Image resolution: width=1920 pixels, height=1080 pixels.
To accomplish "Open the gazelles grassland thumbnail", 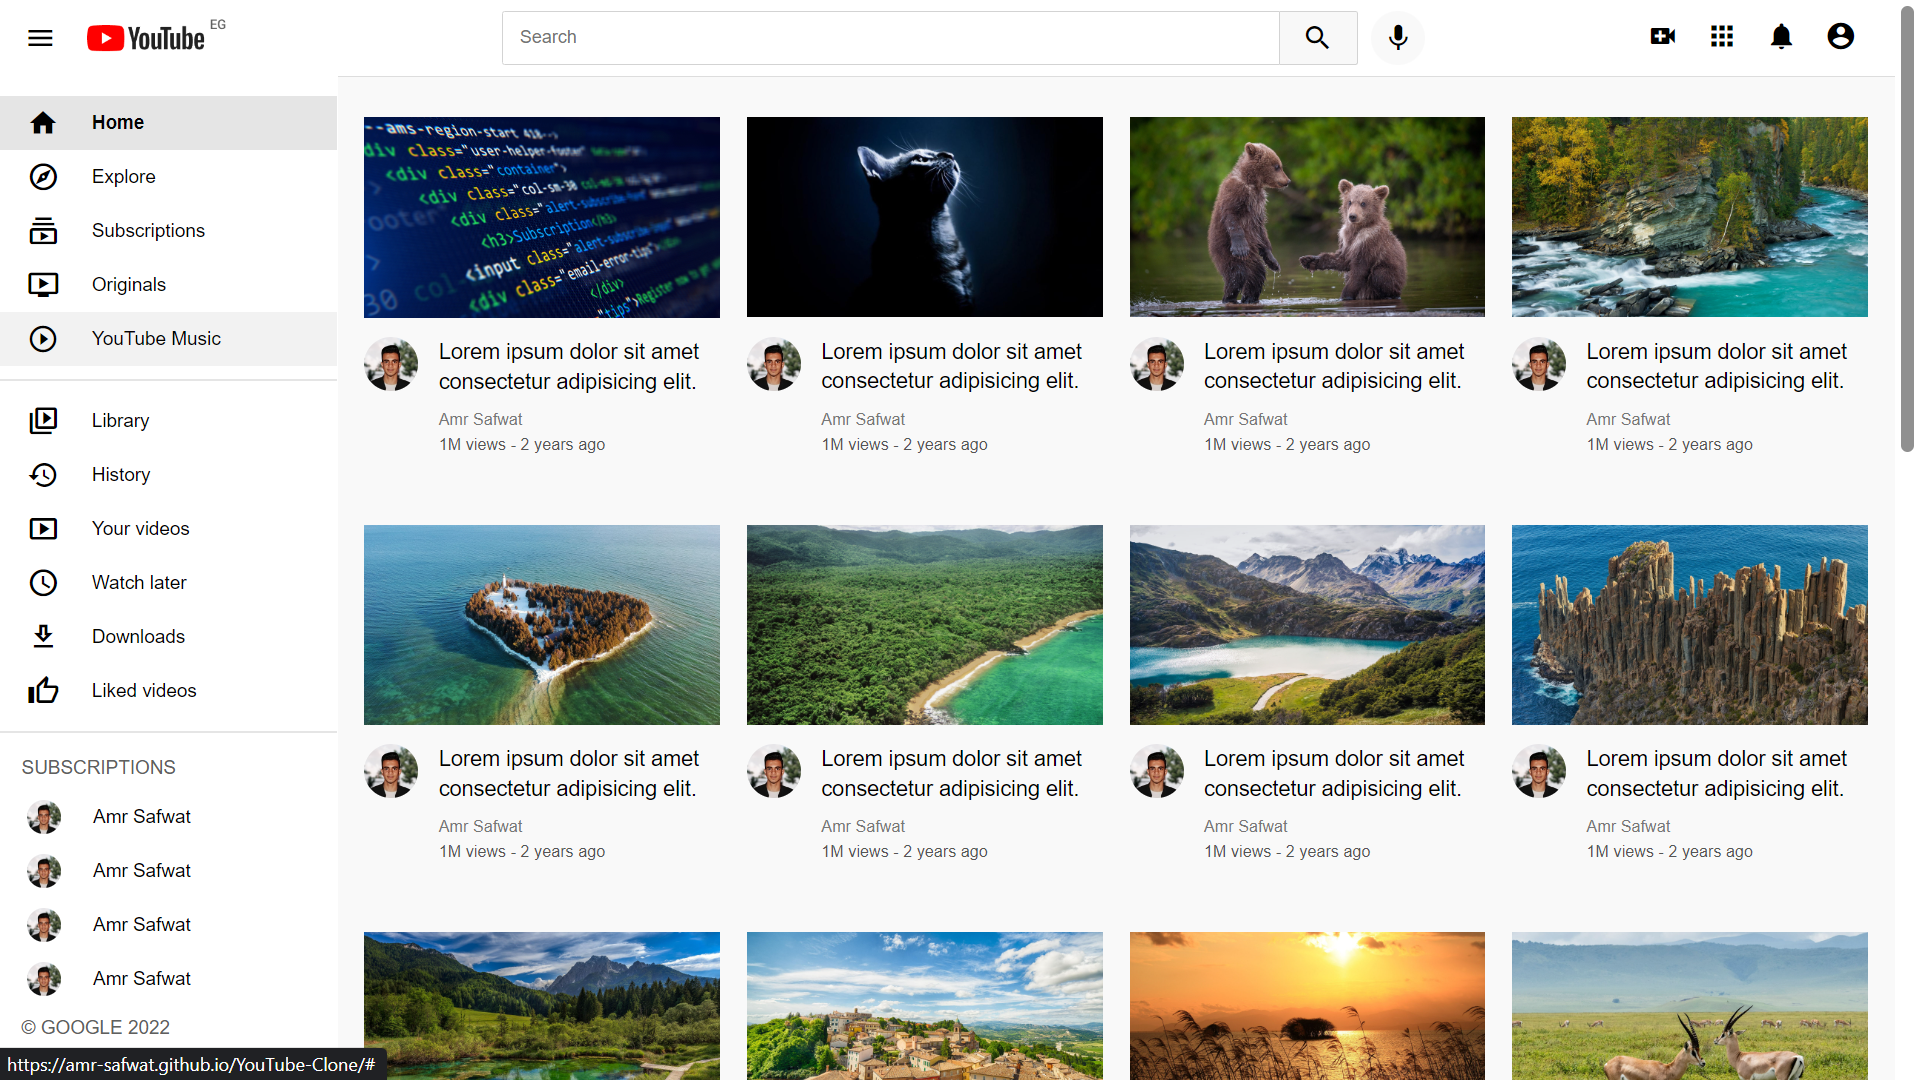I will [1690, 1006].
